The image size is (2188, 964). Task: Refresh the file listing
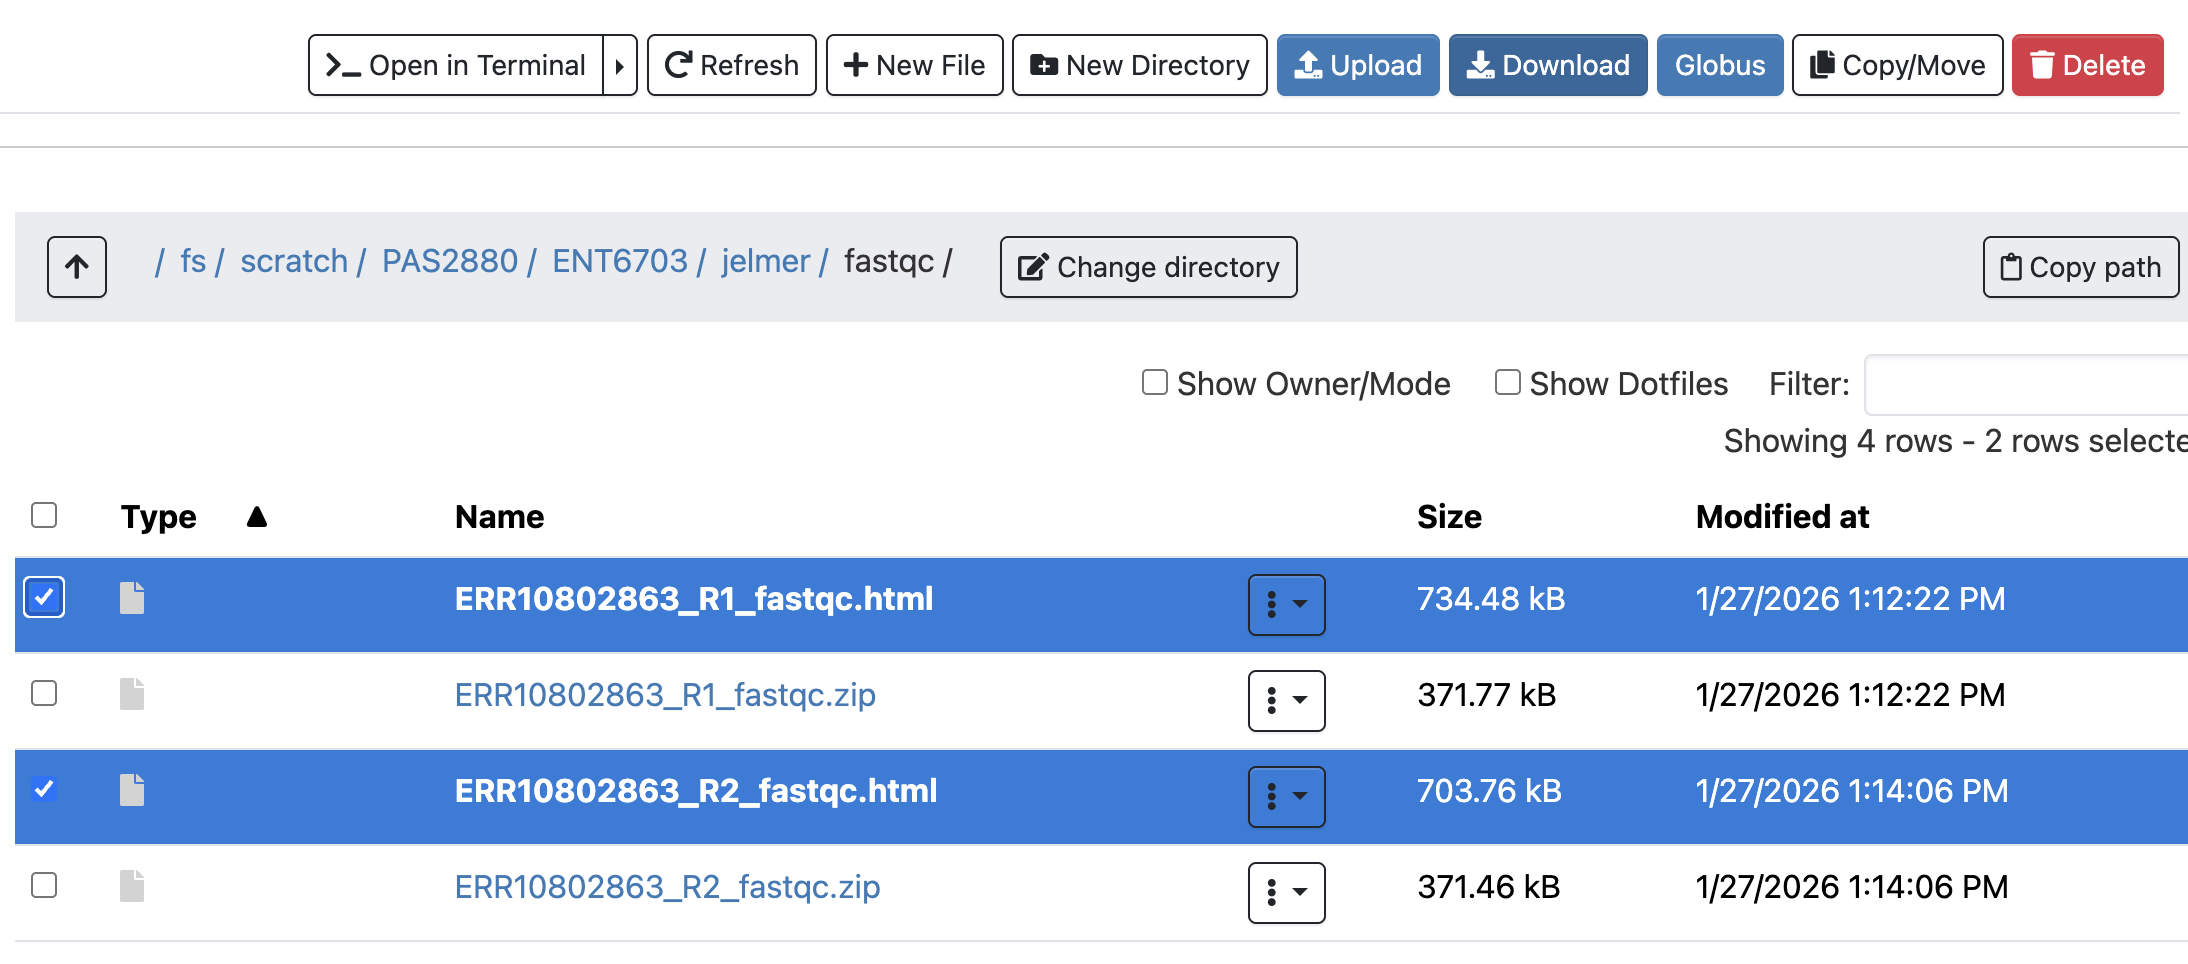point(731,66)
